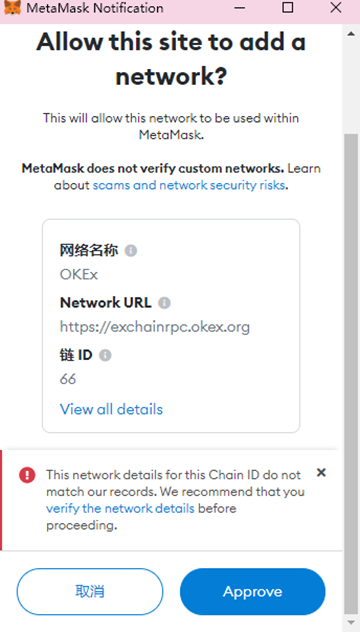Image resolution: width=360 pixels, height=632 pixels.
Task: Click the red warning exclamation icon
Action: pyautogui.click(x=27, y=475)
